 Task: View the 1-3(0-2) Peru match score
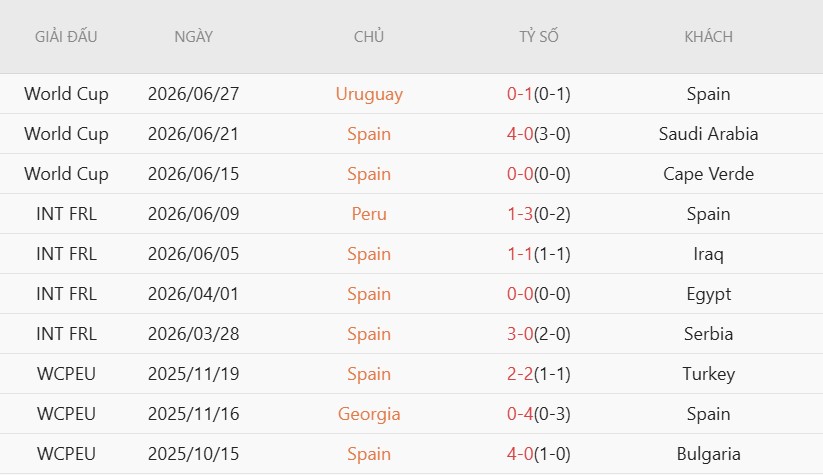point(539,214)
